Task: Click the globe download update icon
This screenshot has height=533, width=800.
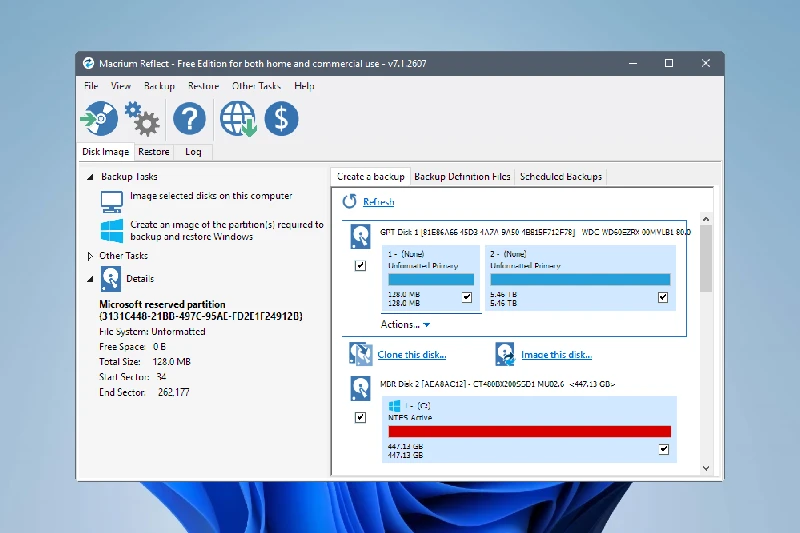Action: tap(238, 119)
